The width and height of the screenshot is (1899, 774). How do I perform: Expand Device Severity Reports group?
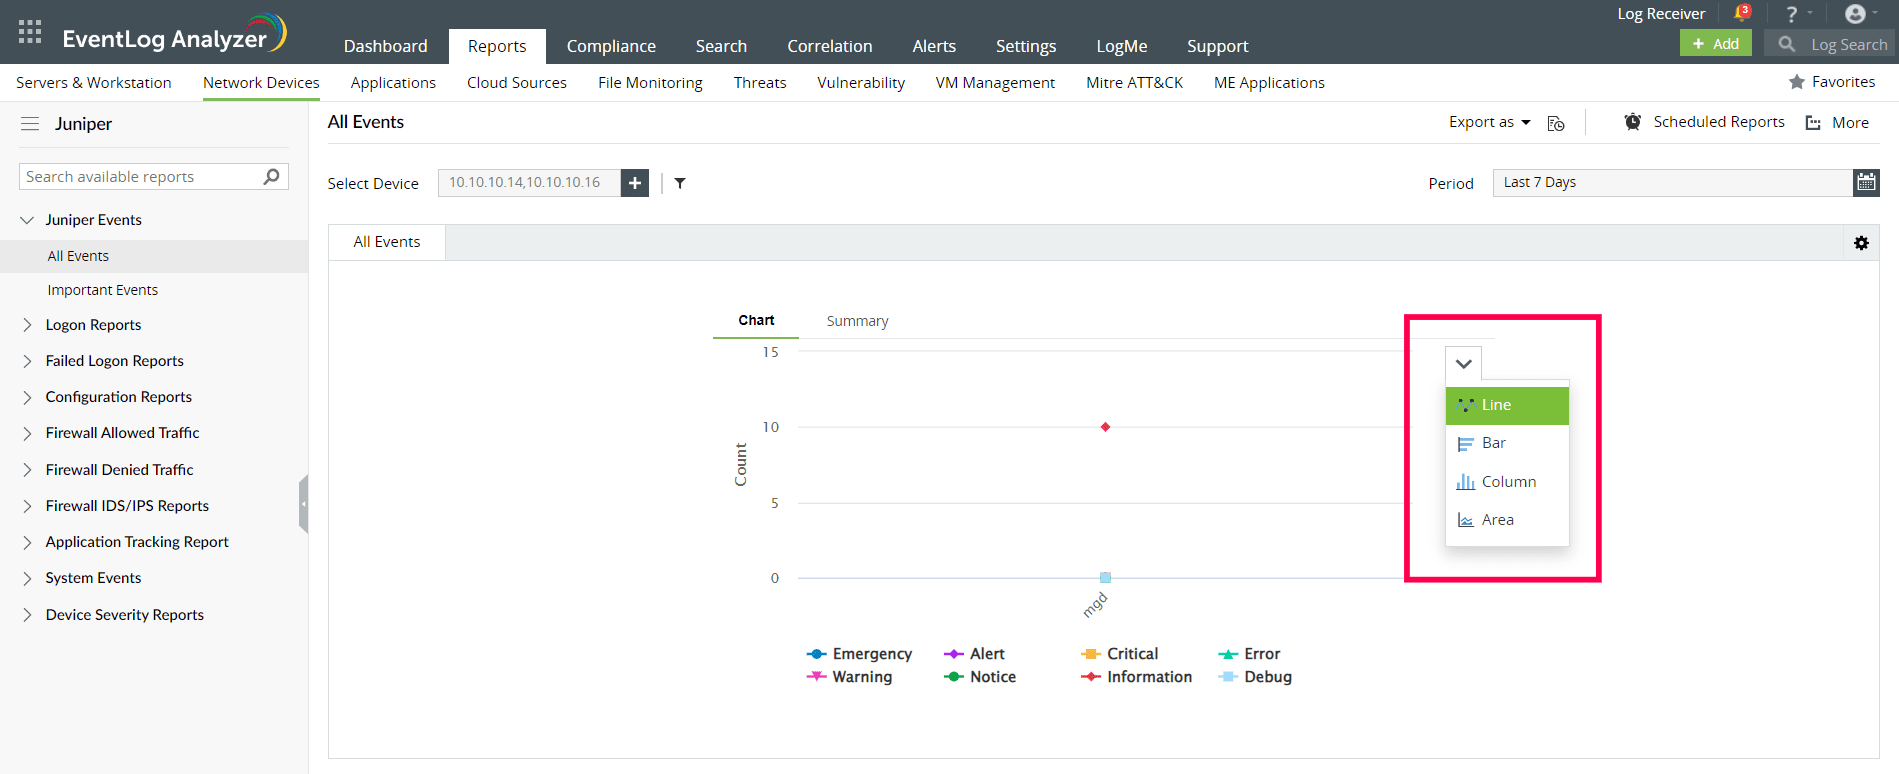(27, 615)
